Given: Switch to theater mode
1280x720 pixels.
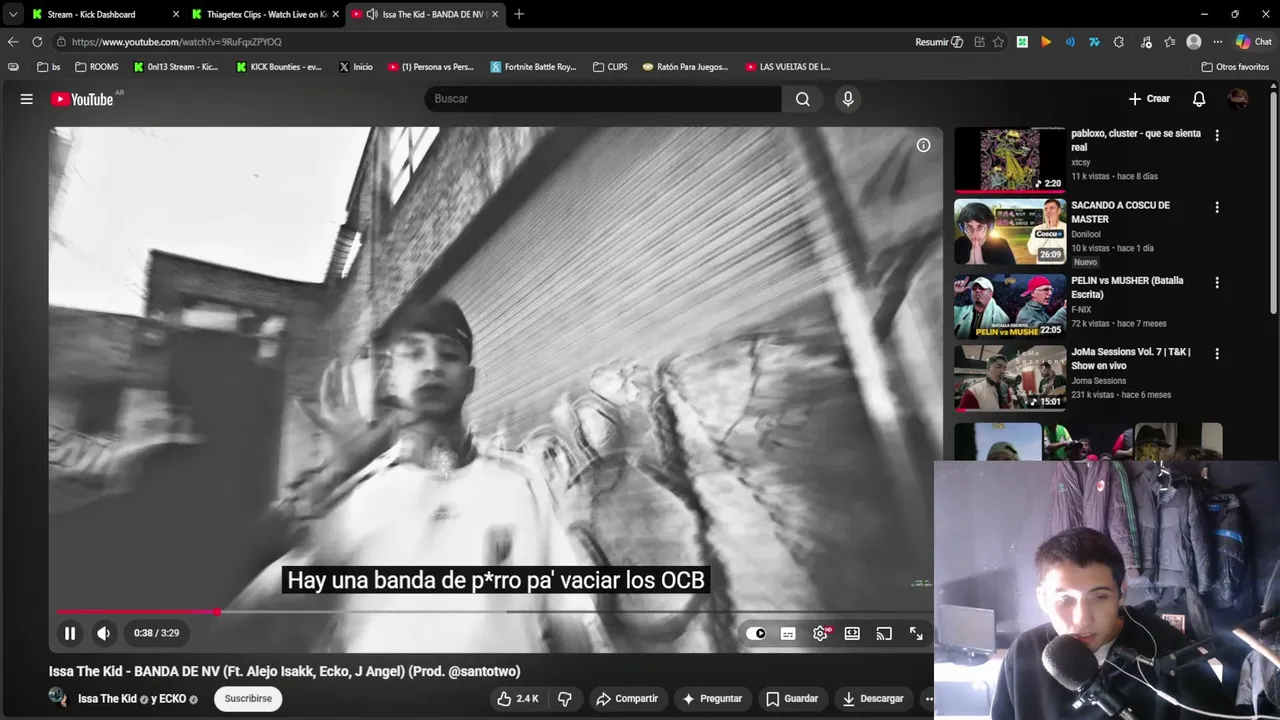Looking at the screenshot, I should [x=852, y=634].
